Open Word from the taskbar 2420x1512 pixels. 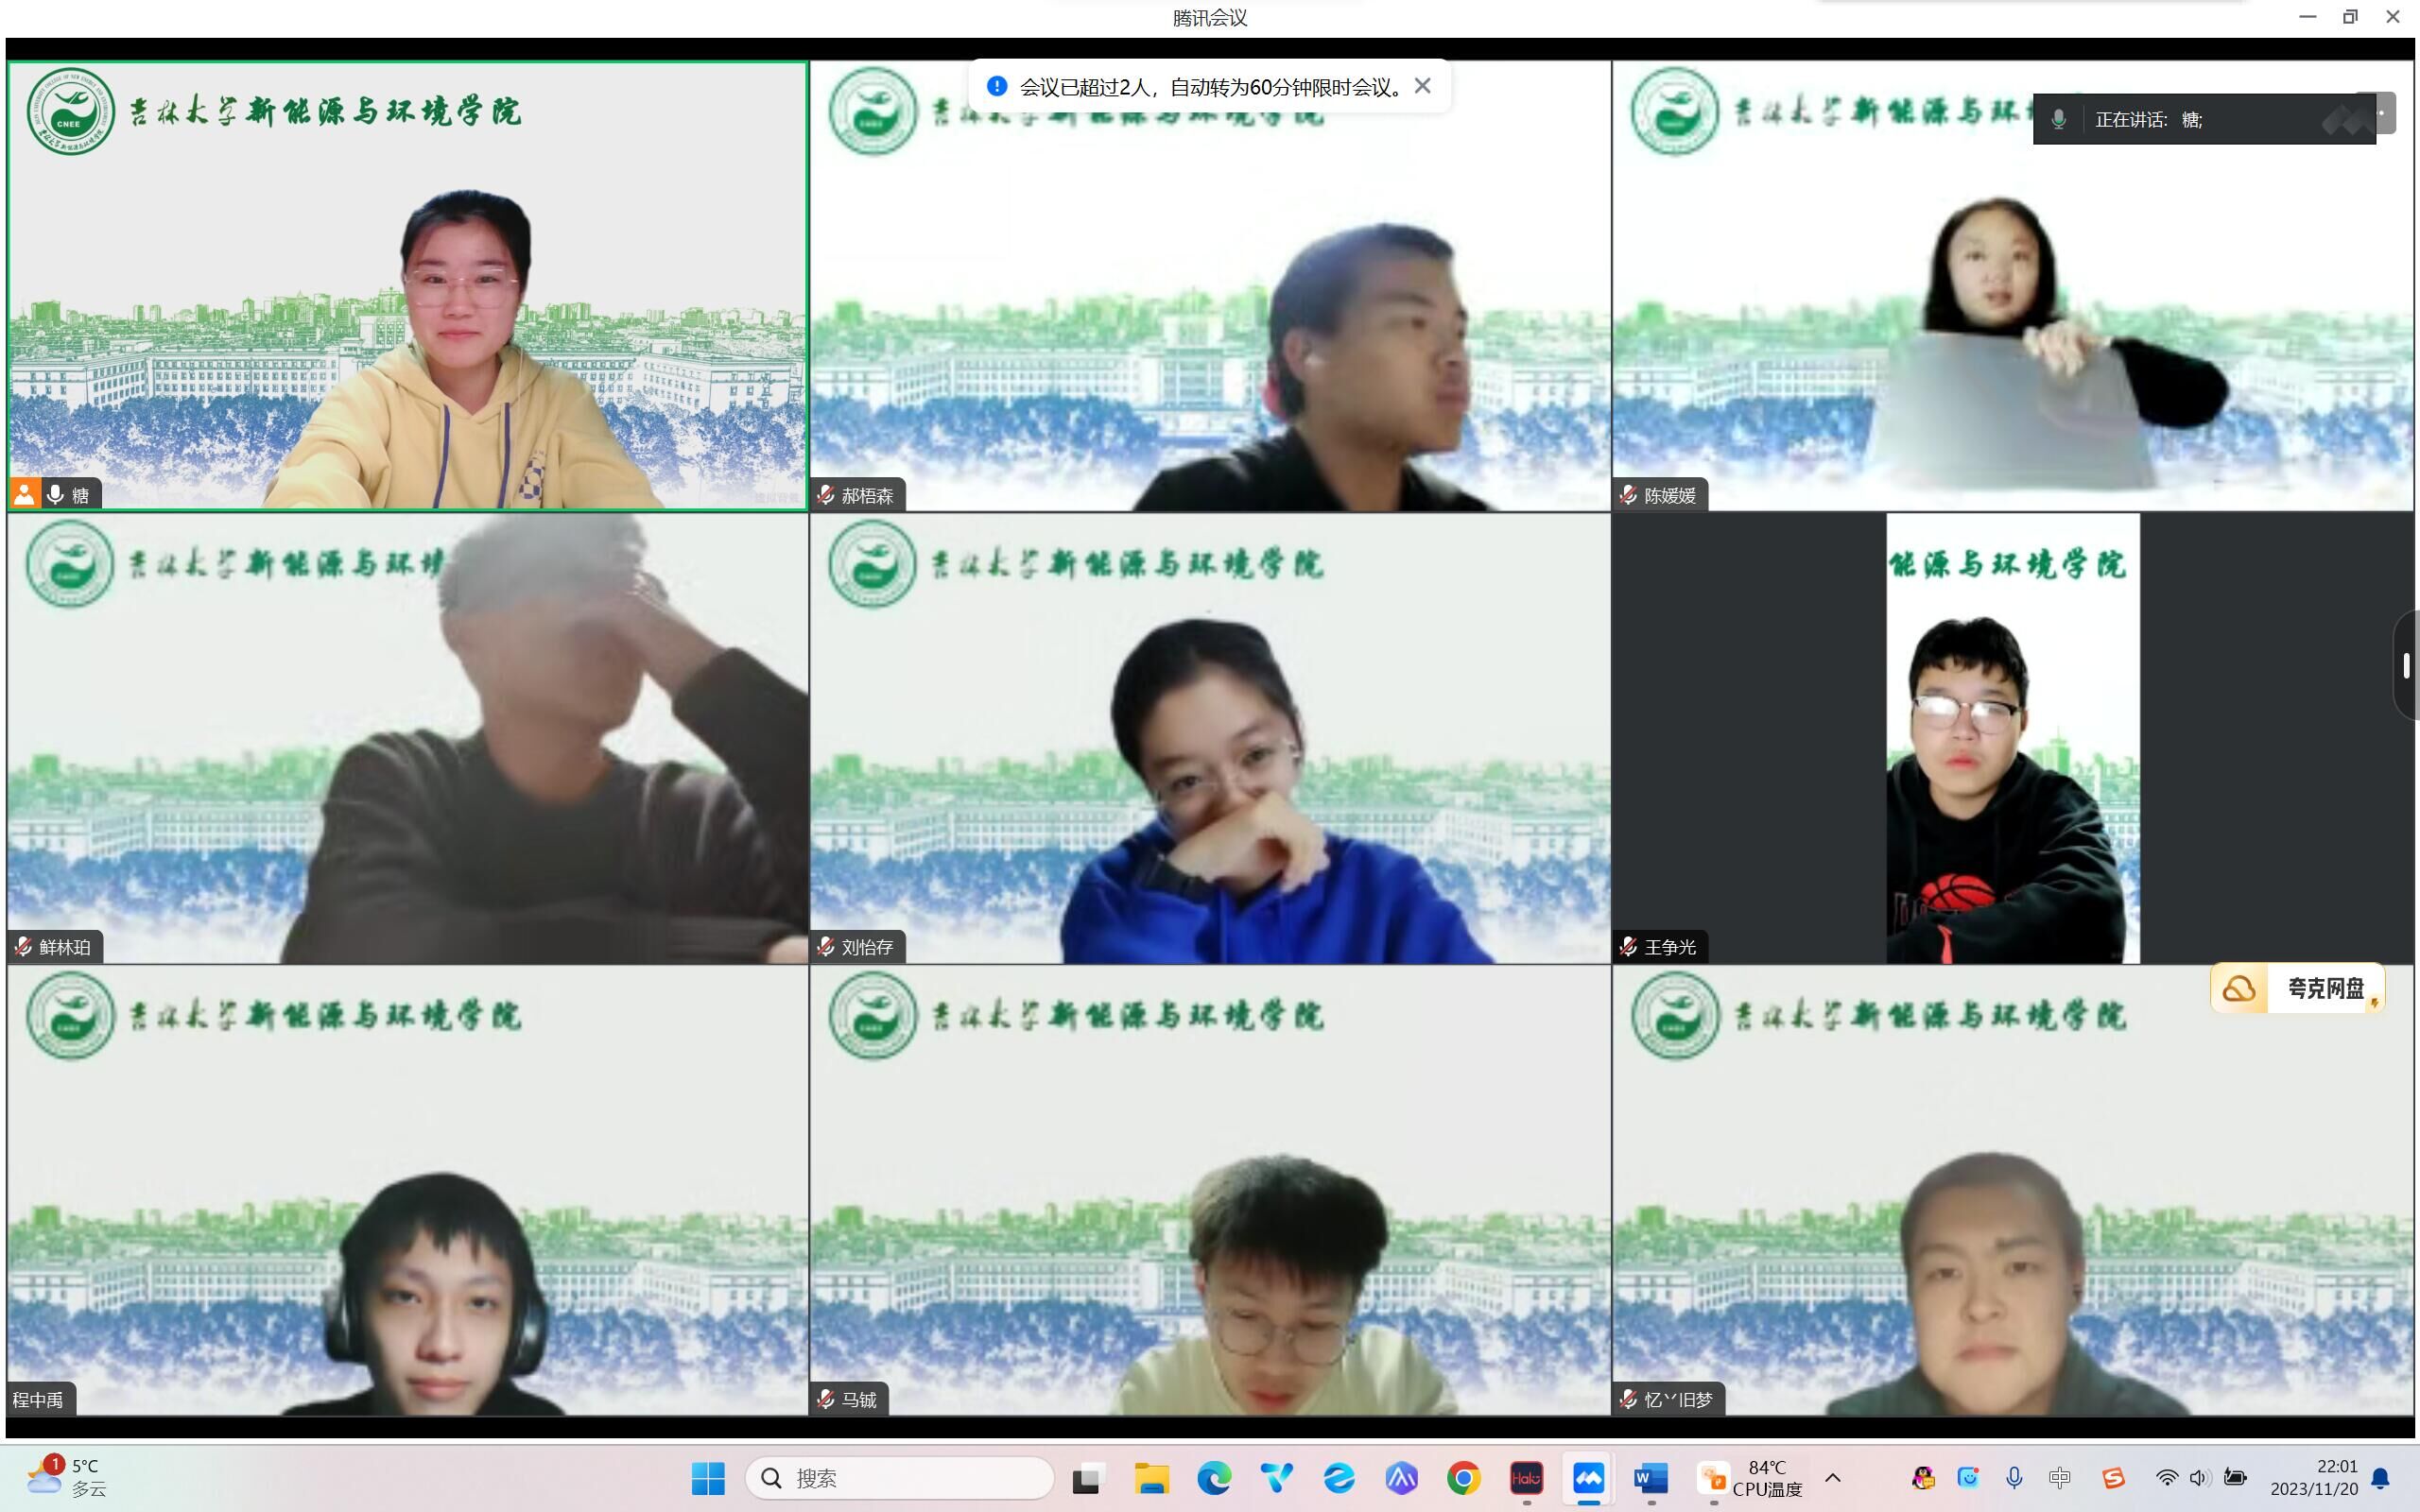[x=1650, y=1478]
